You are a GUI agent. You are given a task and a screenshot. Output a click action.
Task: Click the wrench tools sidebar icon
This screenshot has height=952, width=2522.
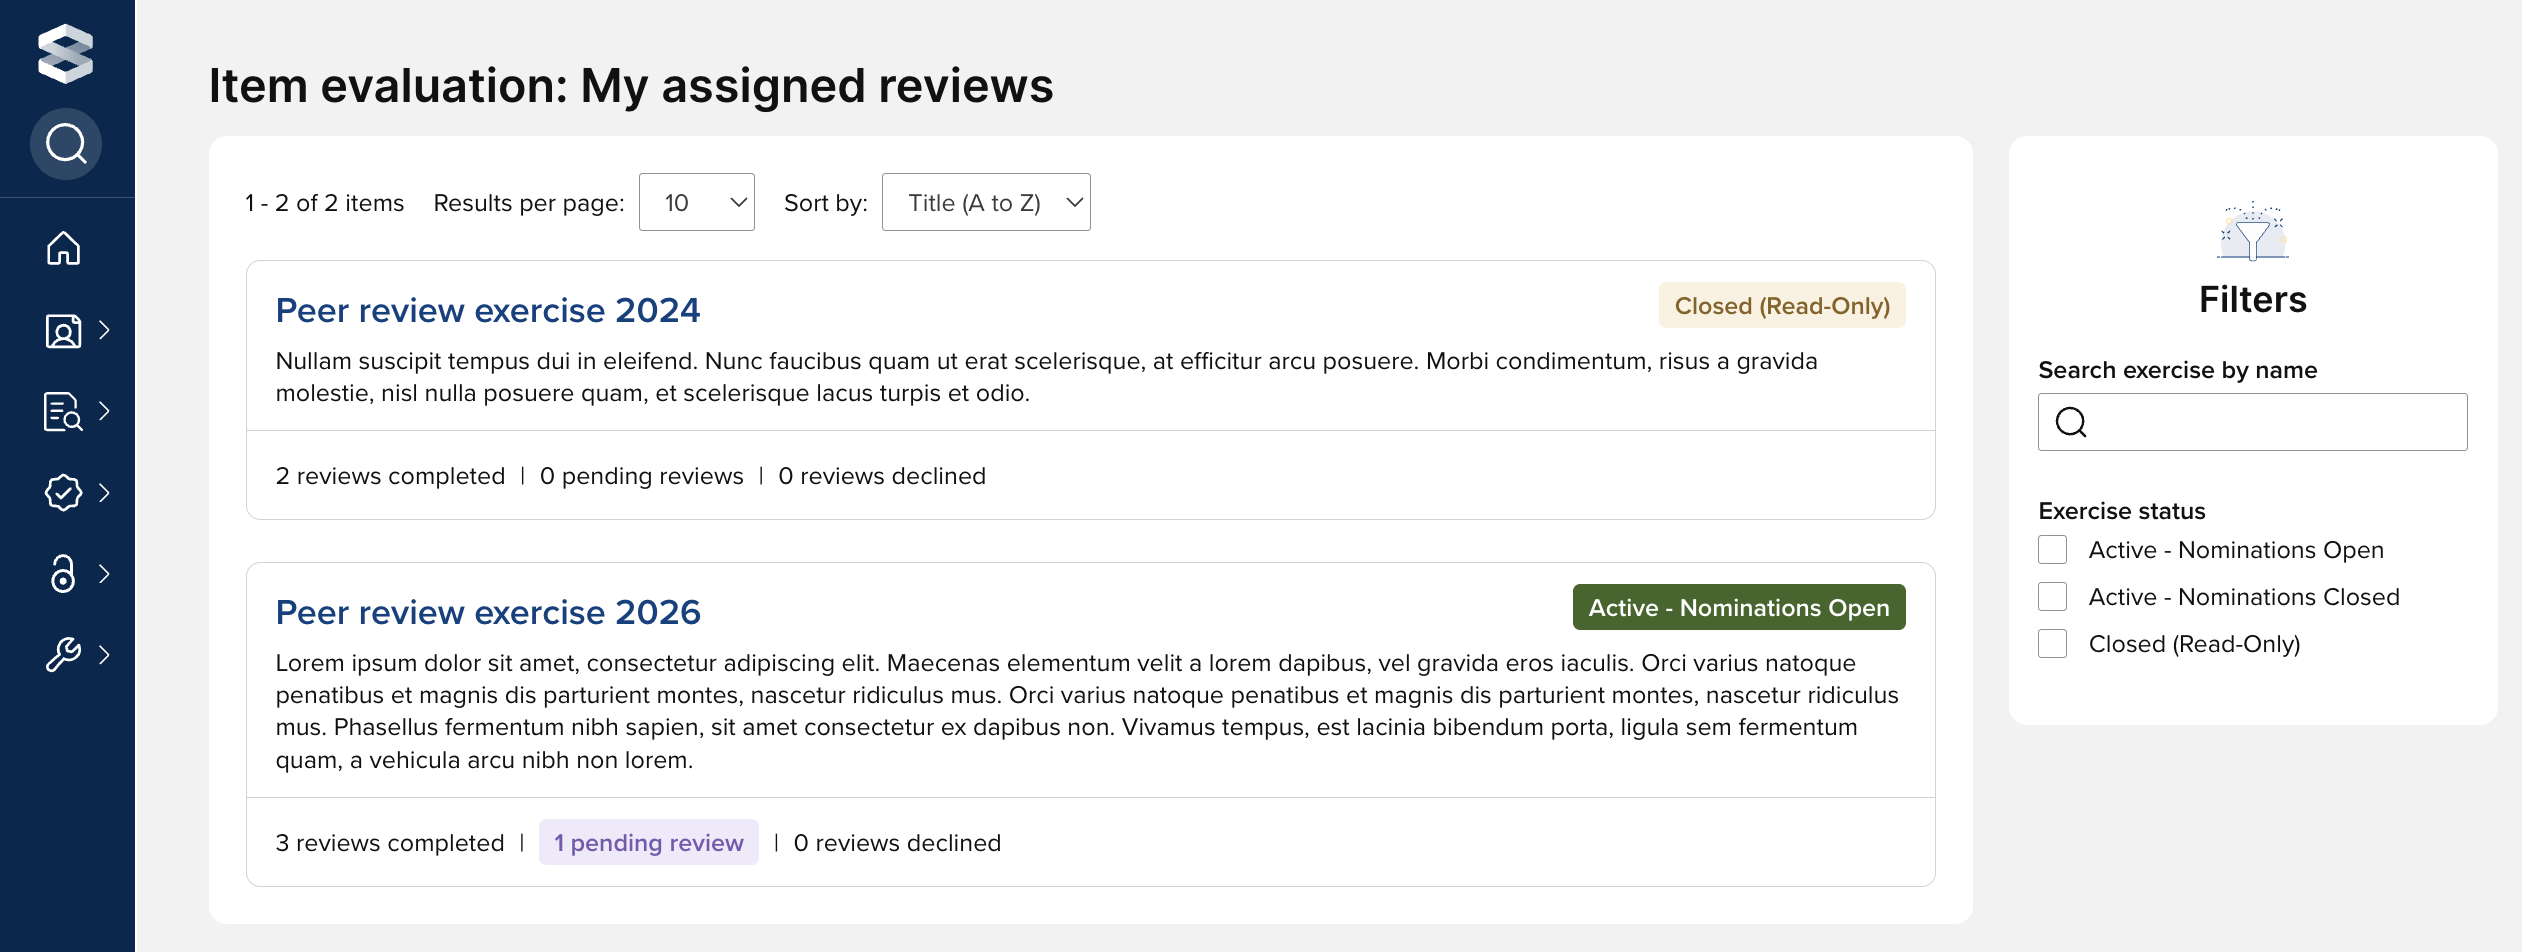(64, 655)
